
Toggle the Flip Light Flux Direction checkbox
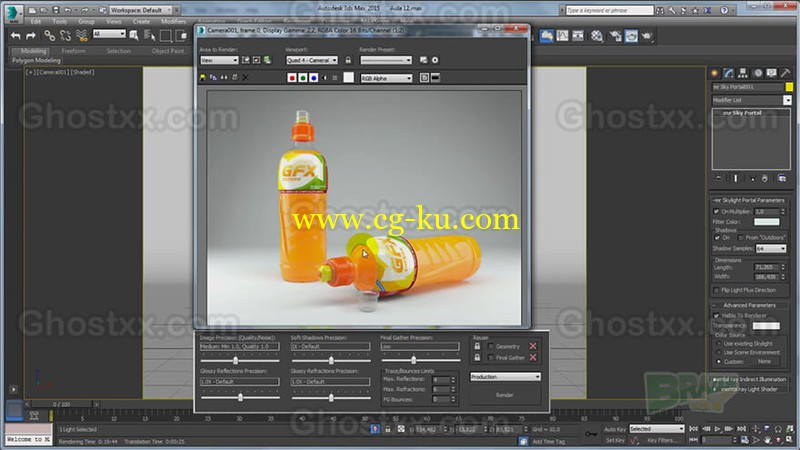pos(716,290)
